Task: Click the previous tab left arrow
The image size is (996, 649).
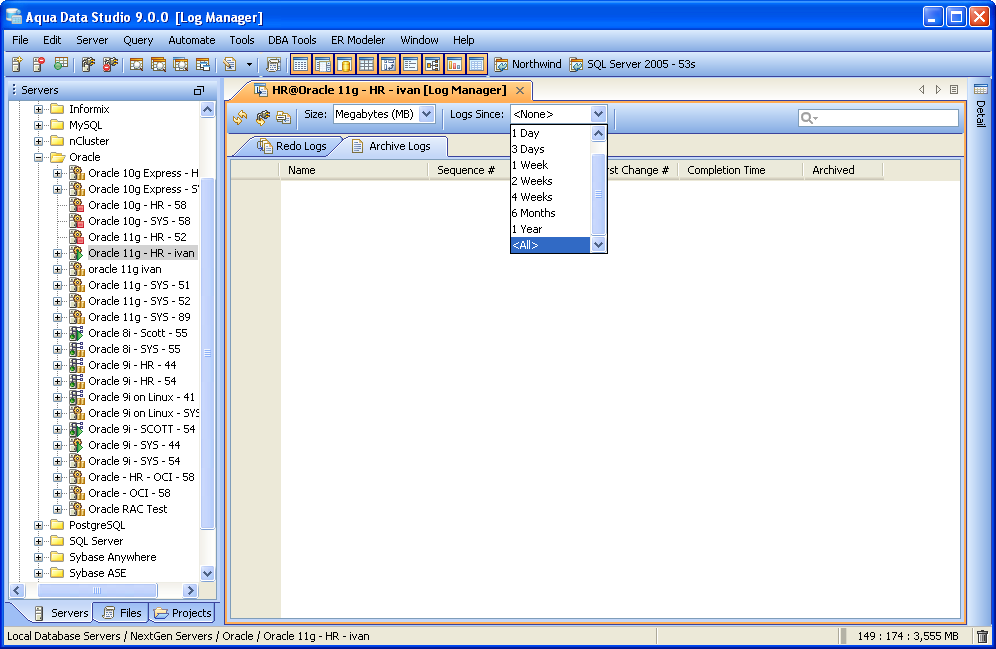Action: point(922,90)
